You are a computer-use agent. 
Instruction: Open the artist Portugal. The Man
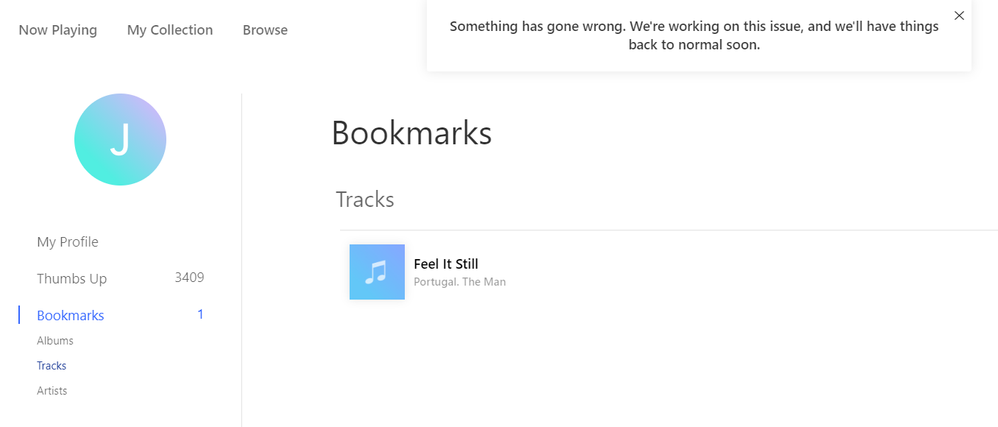click(x=460, y=282)
